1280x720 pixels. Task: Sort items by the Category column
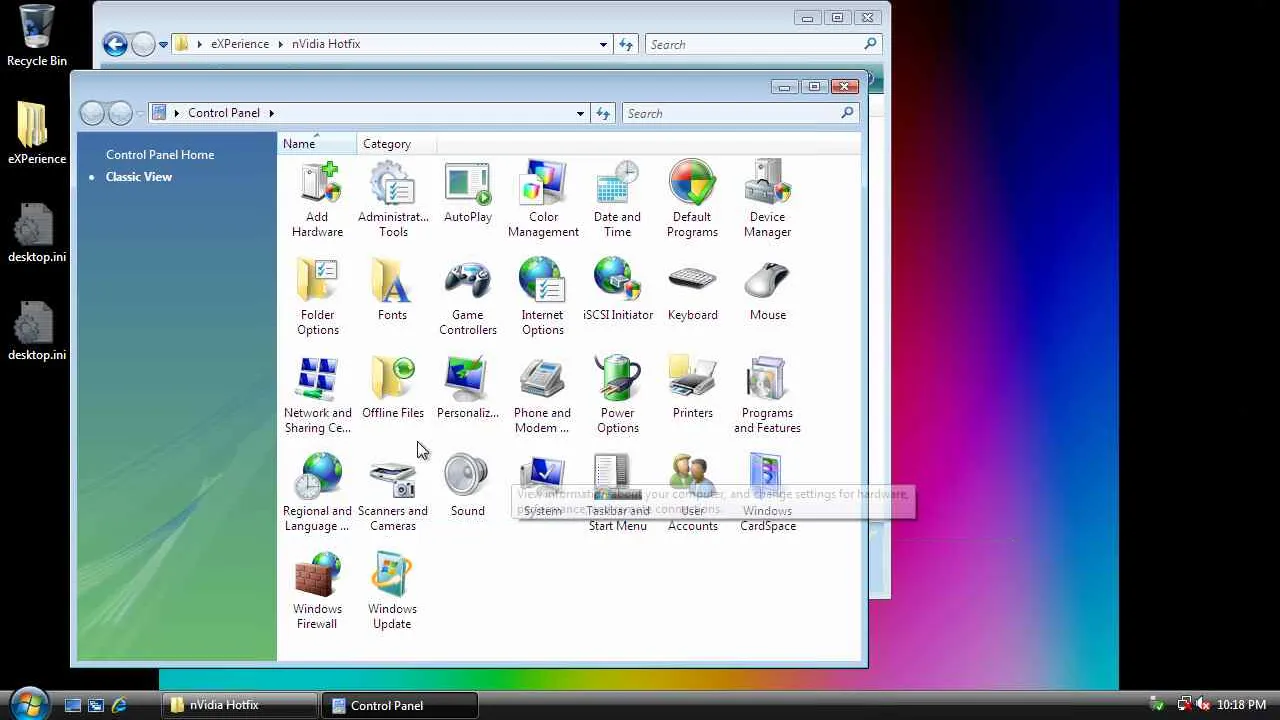click(397, 144)
